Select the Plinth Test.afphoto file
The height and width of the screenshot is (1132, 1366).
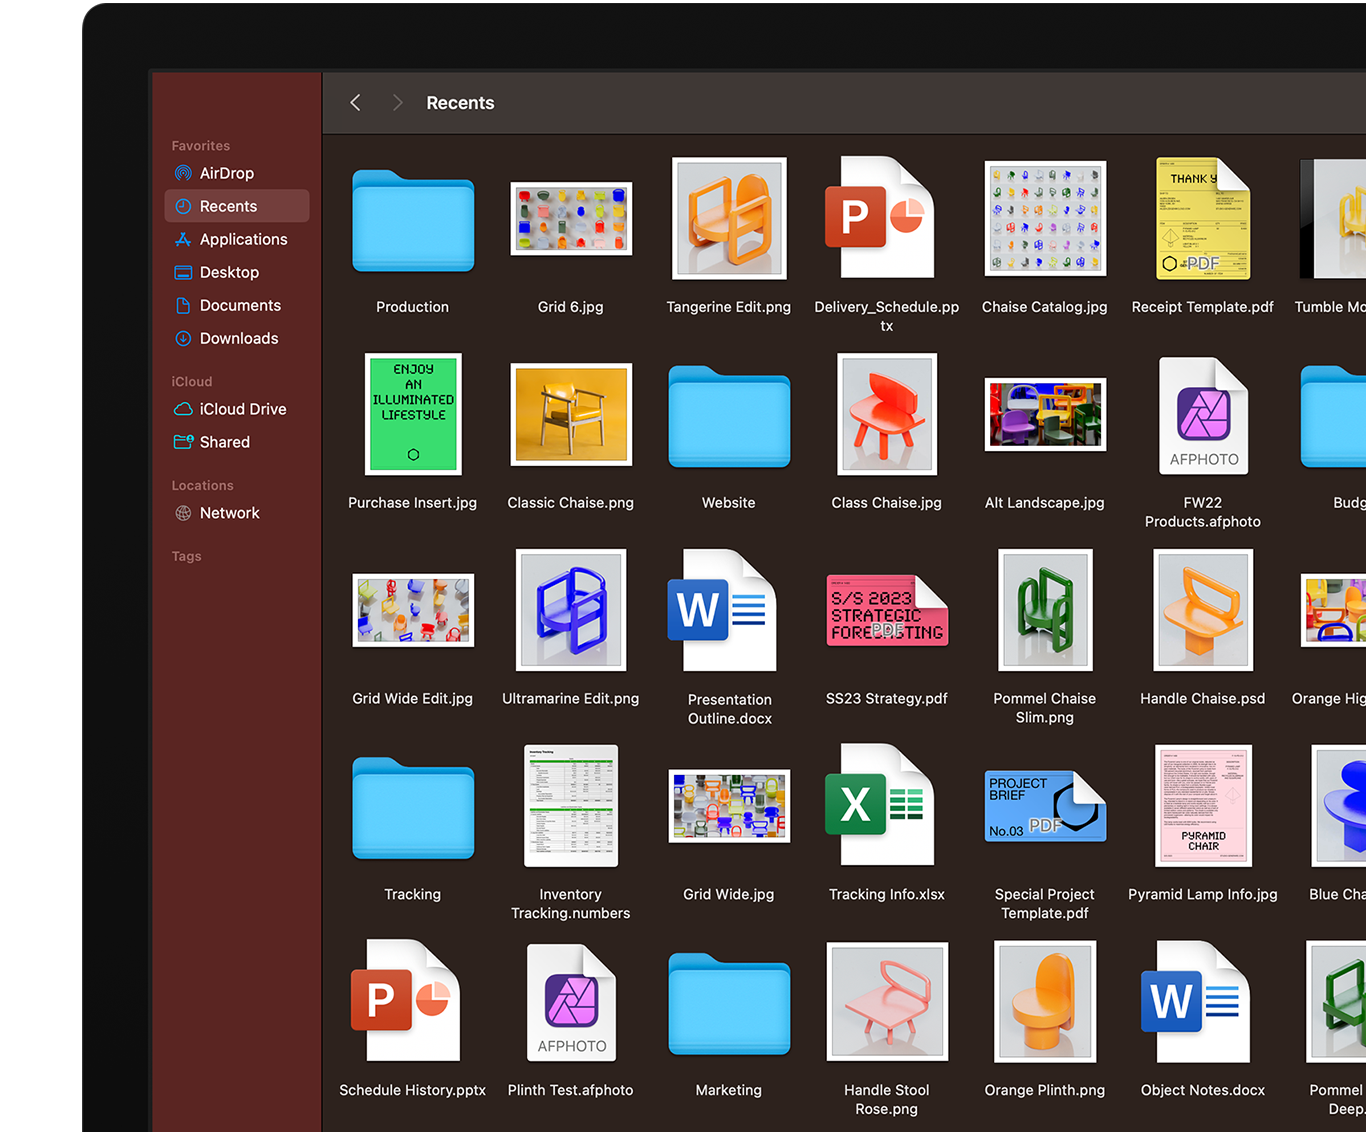pos(571,1003)
